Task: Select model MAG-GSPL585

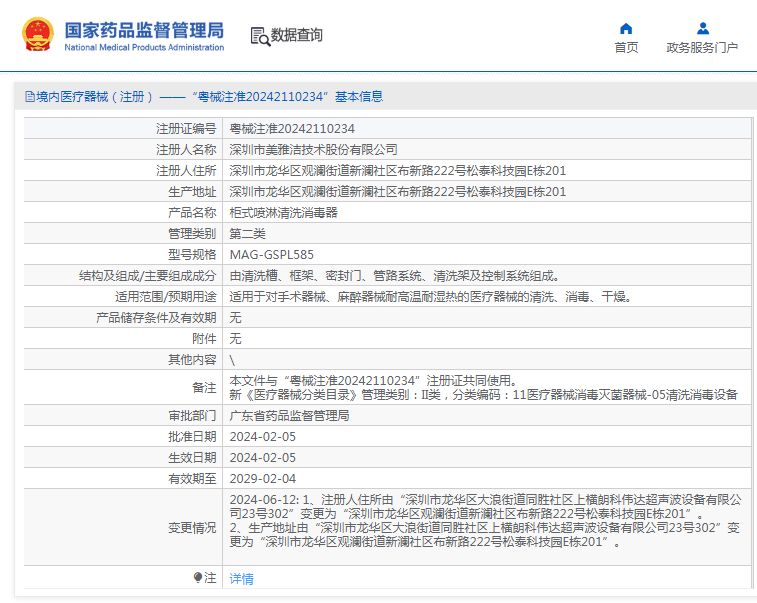Action: click(271, 254)
